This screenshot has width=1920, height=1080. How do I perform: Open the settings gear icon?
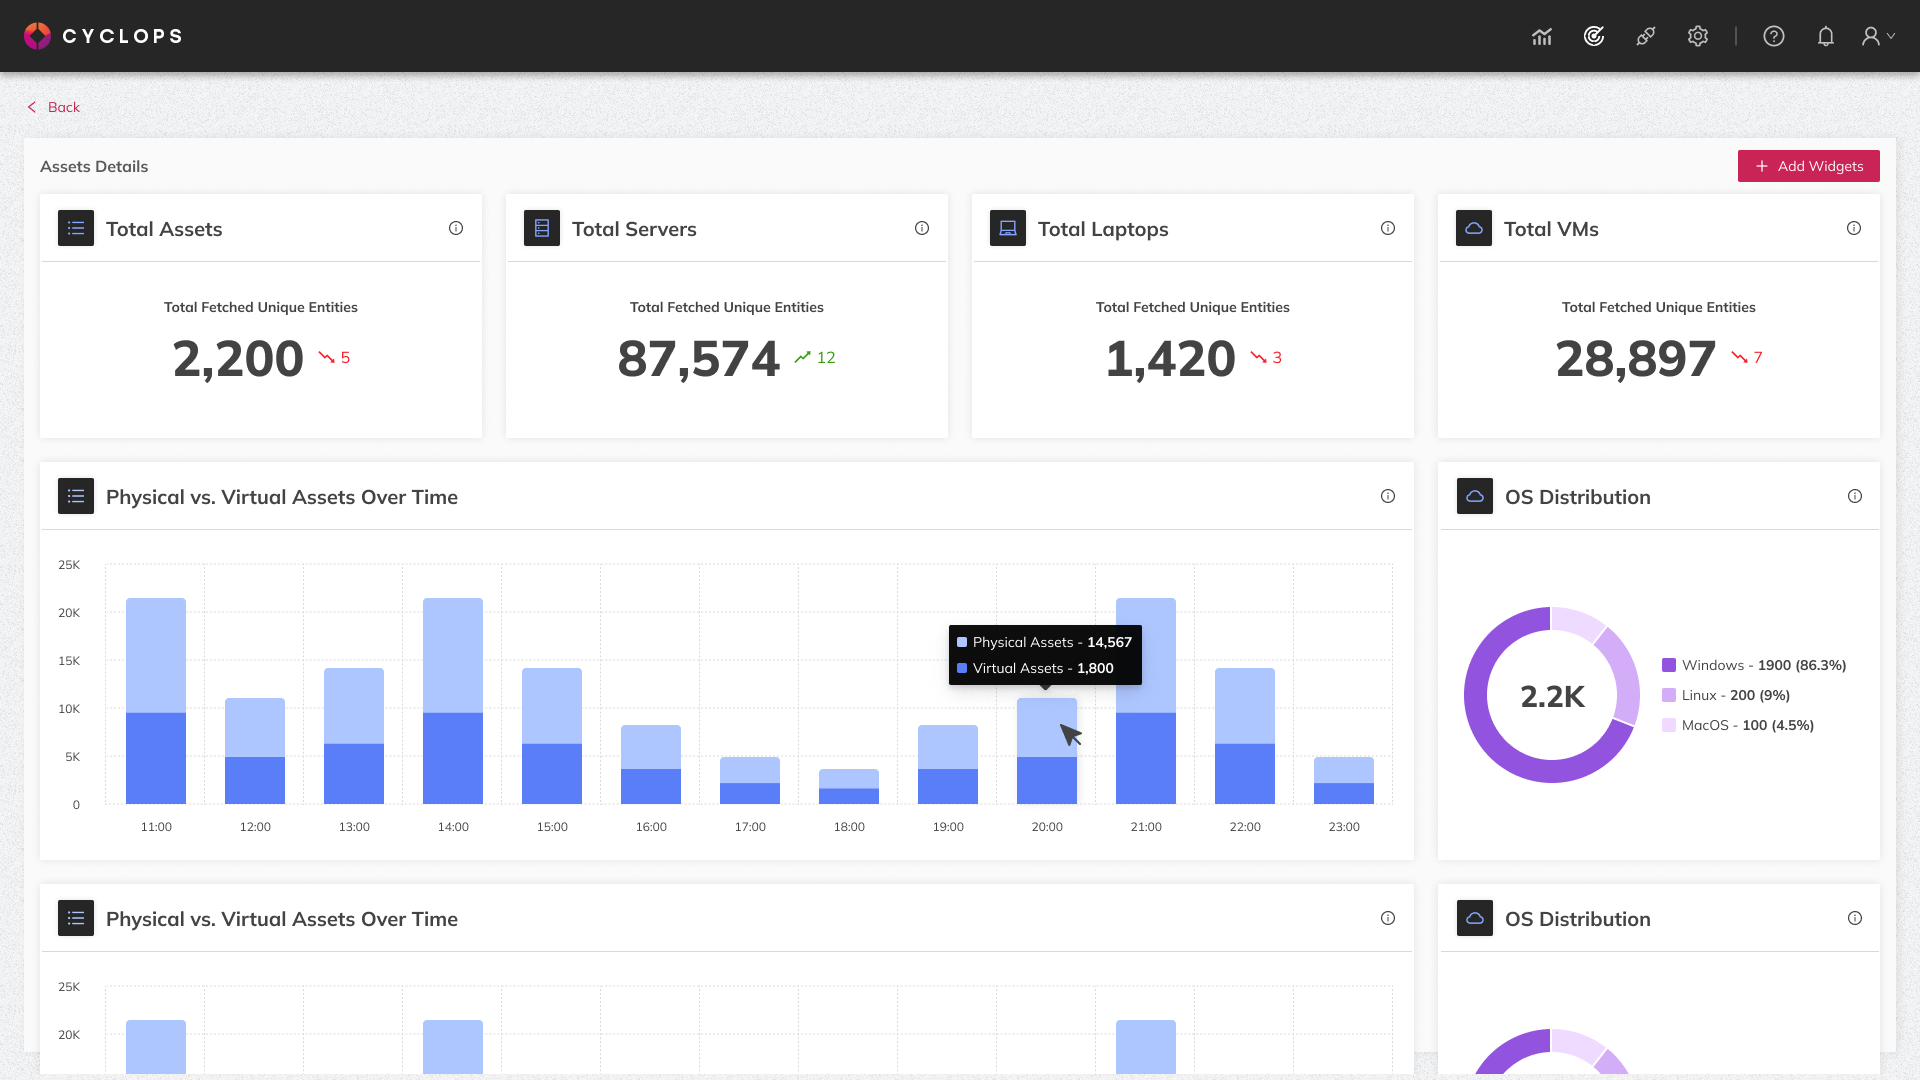tap(1698, 36)
